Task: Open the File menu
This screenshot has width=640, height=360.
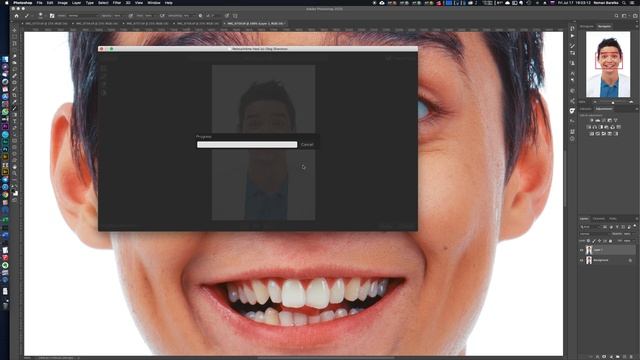Action: (x=39, y=3)
